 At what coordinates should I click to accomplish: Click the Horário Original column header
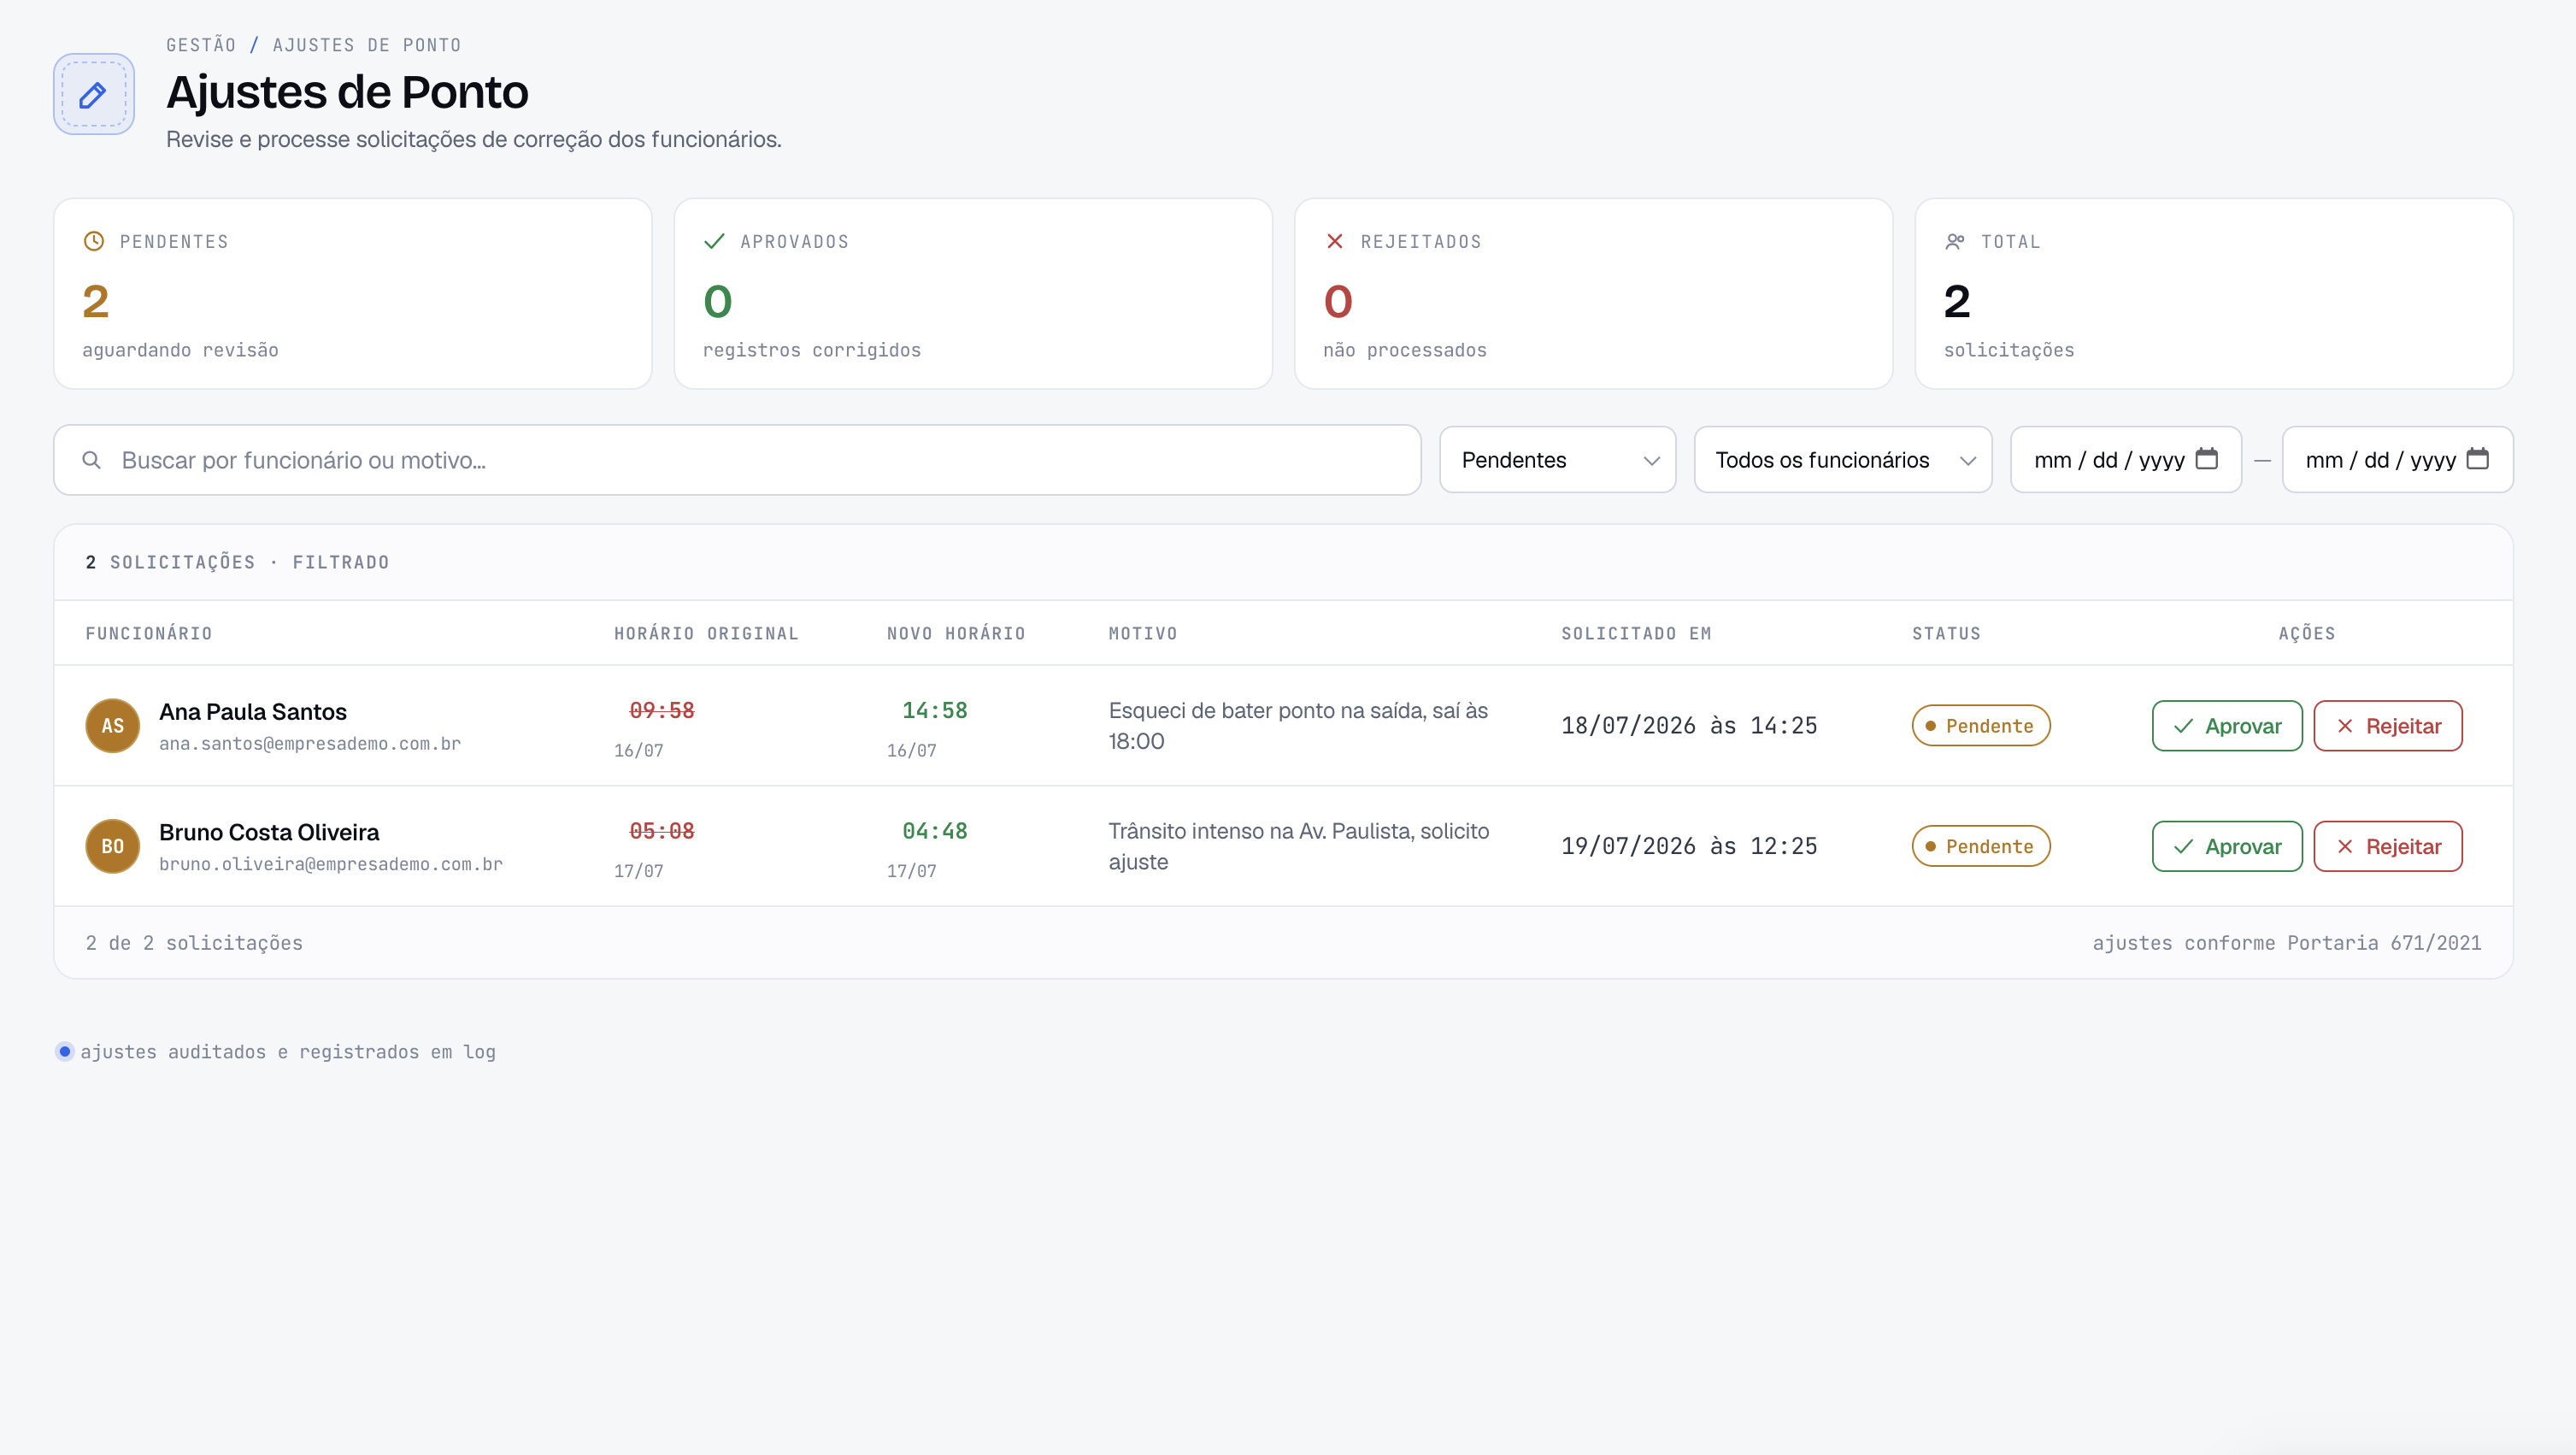click(706, 633)
